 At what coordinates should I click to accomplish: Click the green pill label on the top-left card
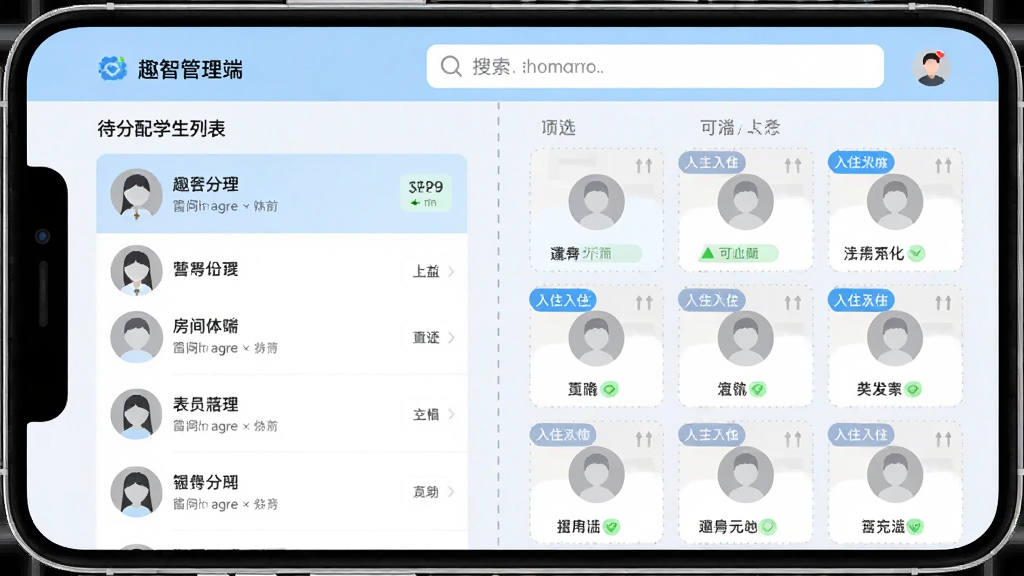pos(611,253)
